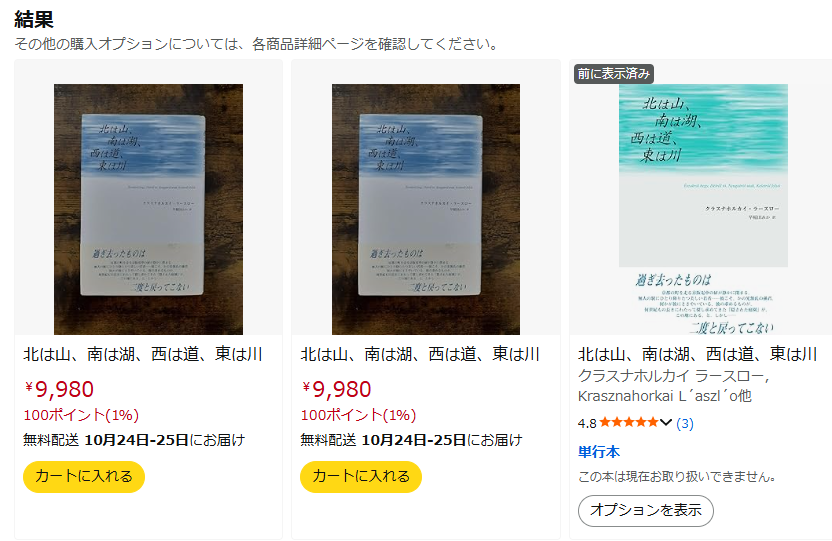Open first product title 北は山、南は湖
The height and width of the screenshot is (541, 832).
click(x=143, y=354)
